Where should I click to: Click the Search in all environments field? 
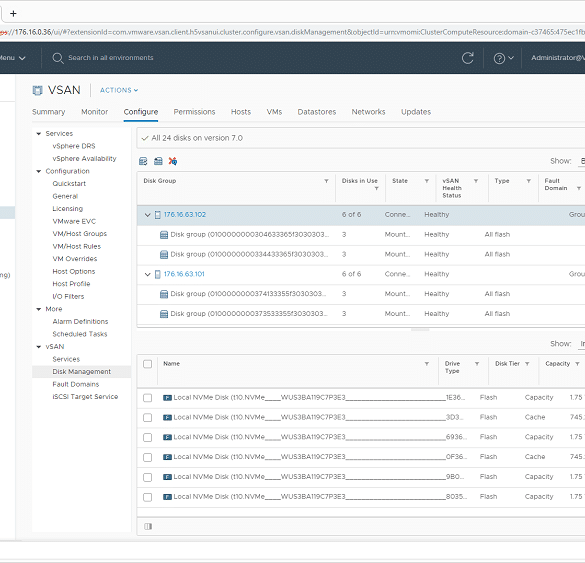(x=111, y=58)
